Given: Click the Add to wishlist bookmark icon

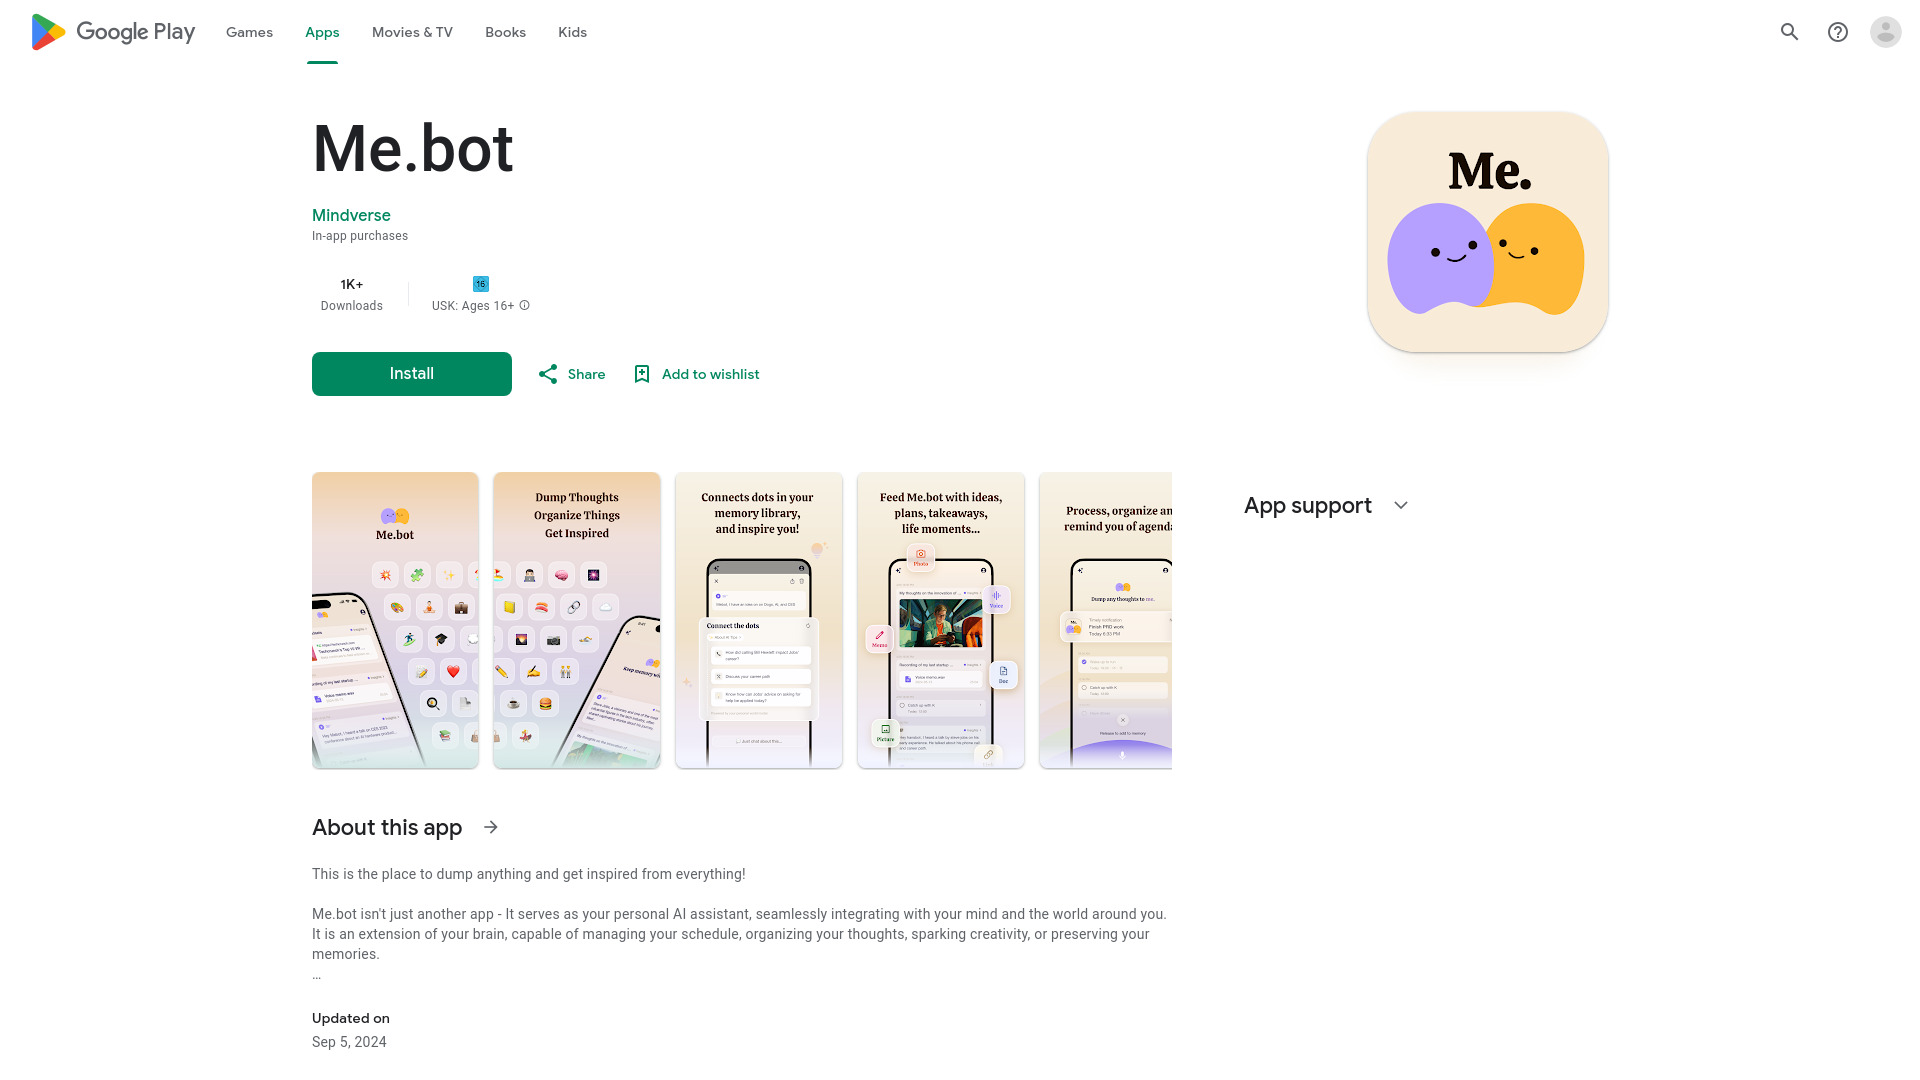Looking at the screenshot, I should [641, 373].
